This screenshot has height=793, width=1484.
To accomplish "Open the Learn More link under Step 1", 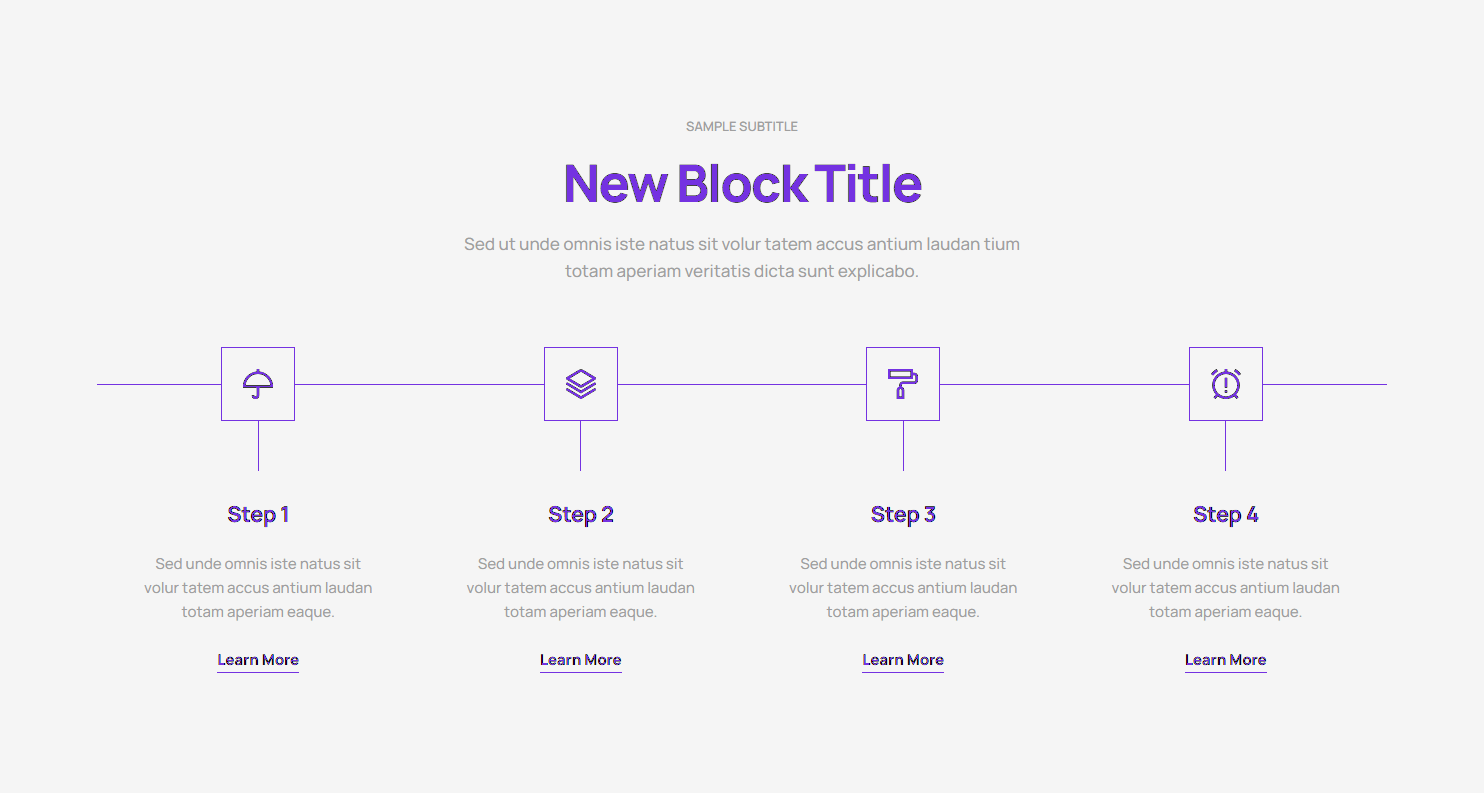I will [258, 660].
